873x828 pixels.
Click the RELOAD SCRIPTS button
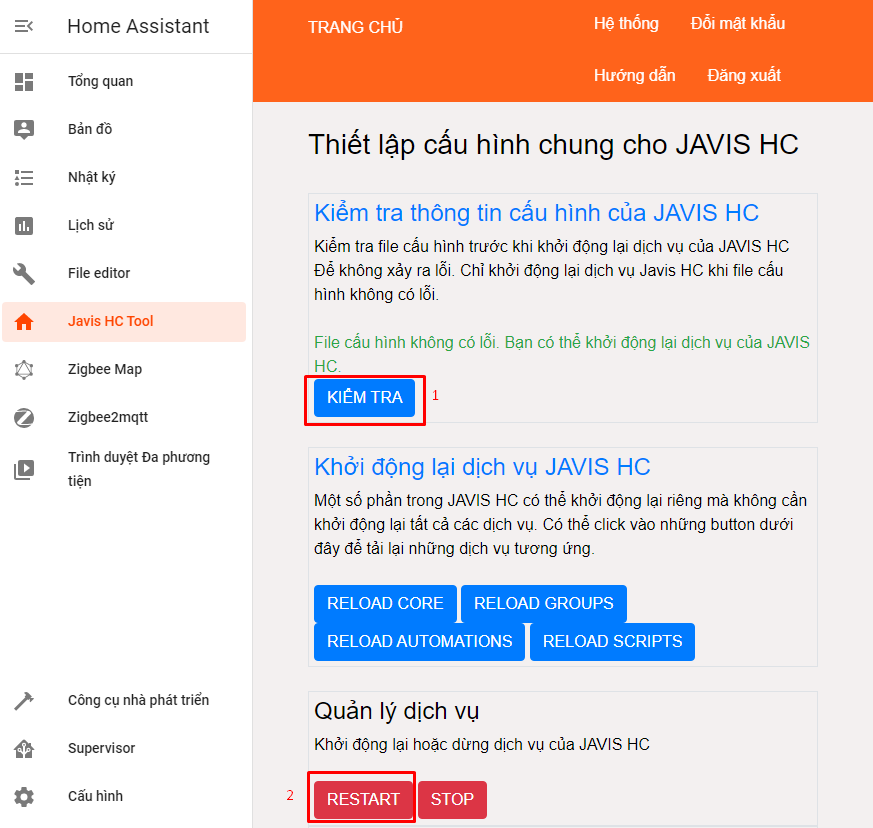pyautogui.click(x=612, y=641)
